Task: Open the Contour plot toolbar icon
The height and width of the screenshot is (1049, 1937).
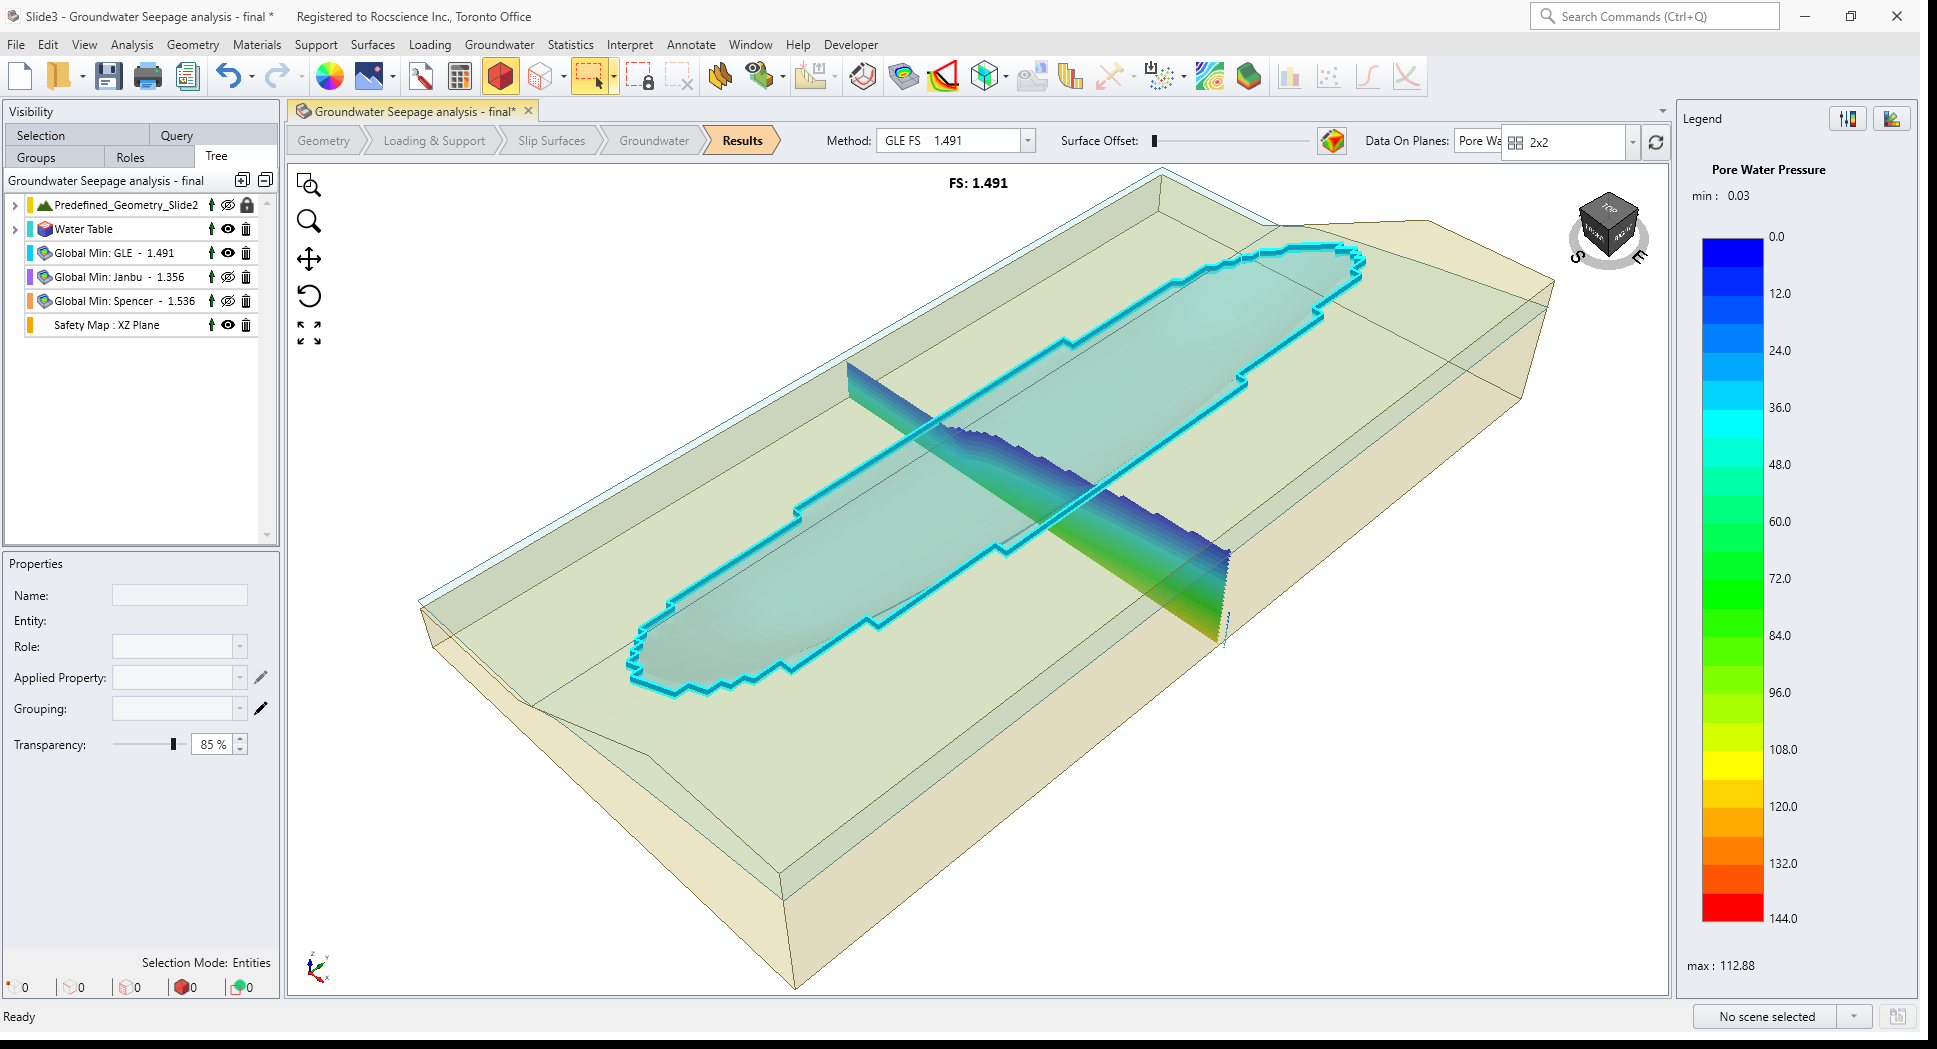Action: (x=1208, y=75)
